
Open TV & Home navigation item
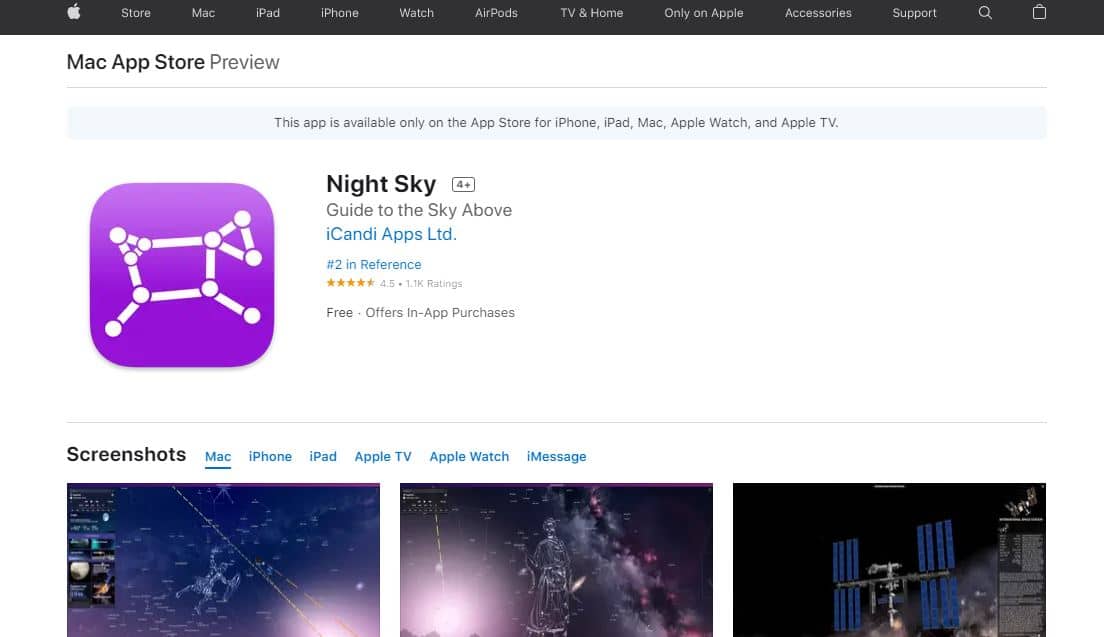pos(591,13)
